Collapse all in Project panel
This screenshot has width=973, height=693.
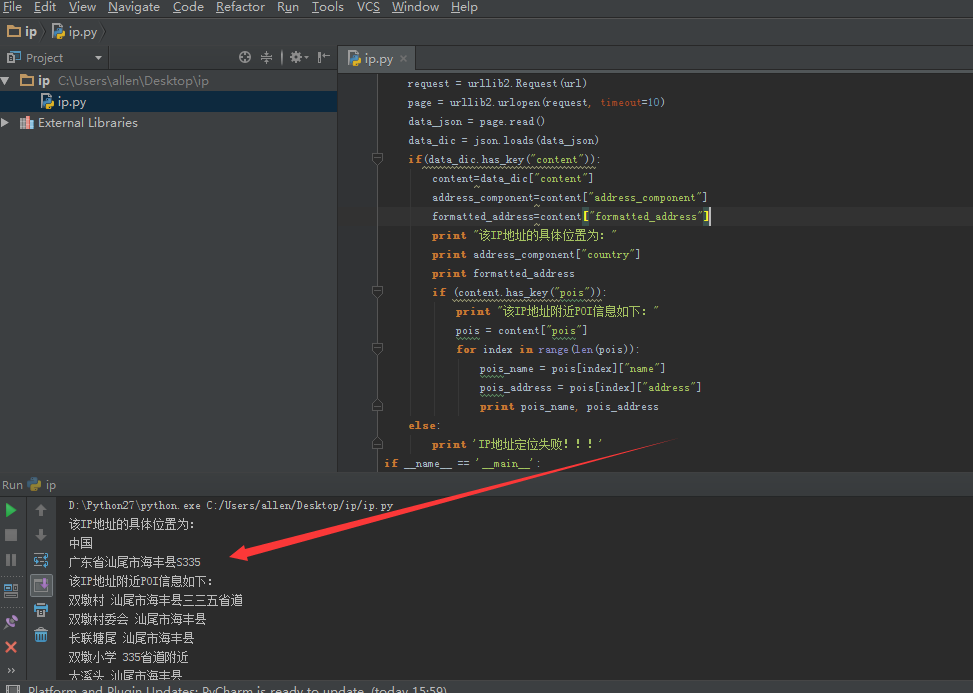pos(267,58)
